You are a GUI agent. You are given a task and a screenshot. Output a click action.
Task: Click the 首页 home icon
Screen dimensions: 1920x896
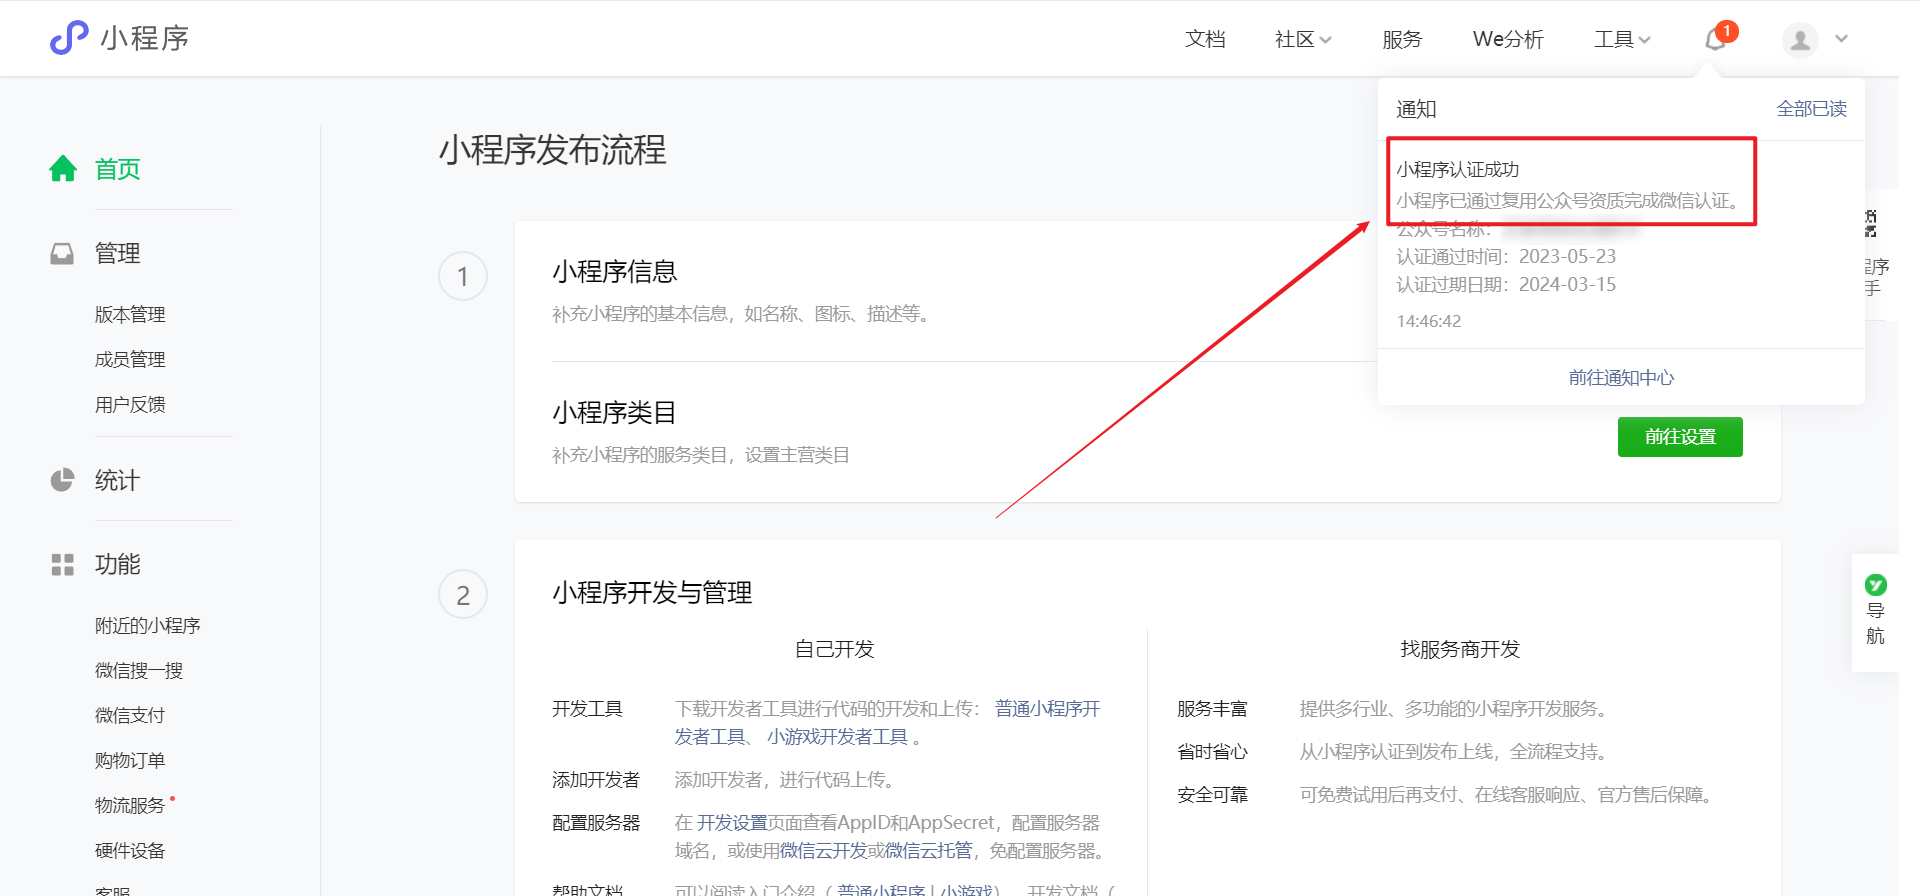(63, 169)
